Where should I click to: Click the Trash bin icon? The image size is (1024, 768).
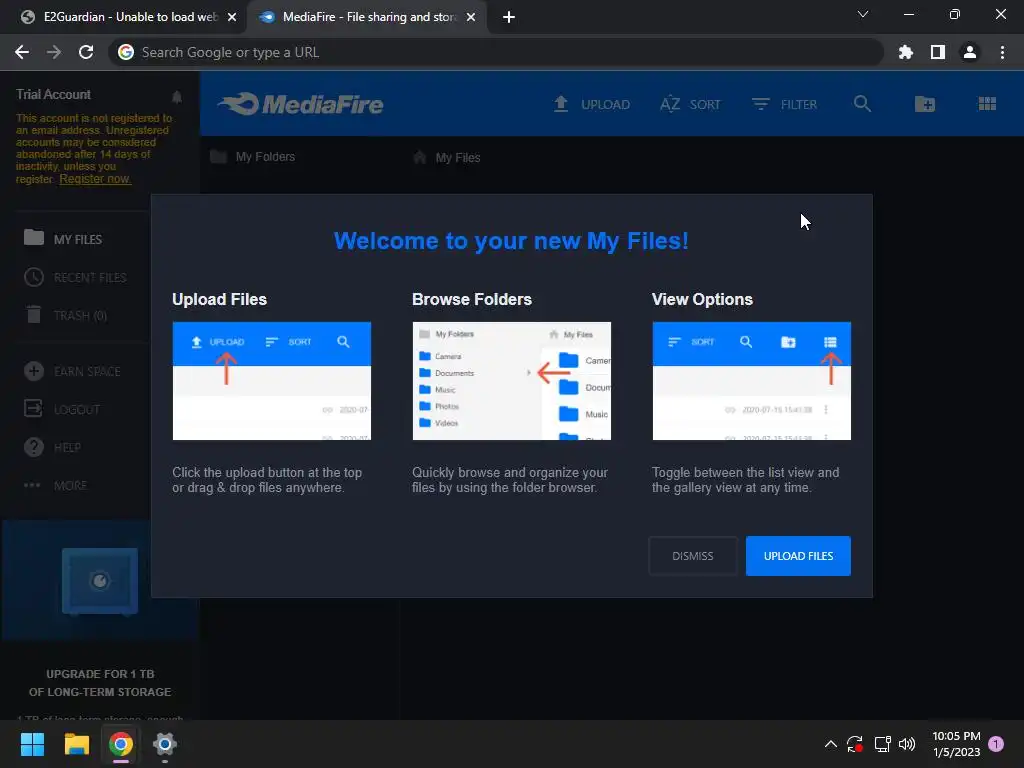click(34, 314)
